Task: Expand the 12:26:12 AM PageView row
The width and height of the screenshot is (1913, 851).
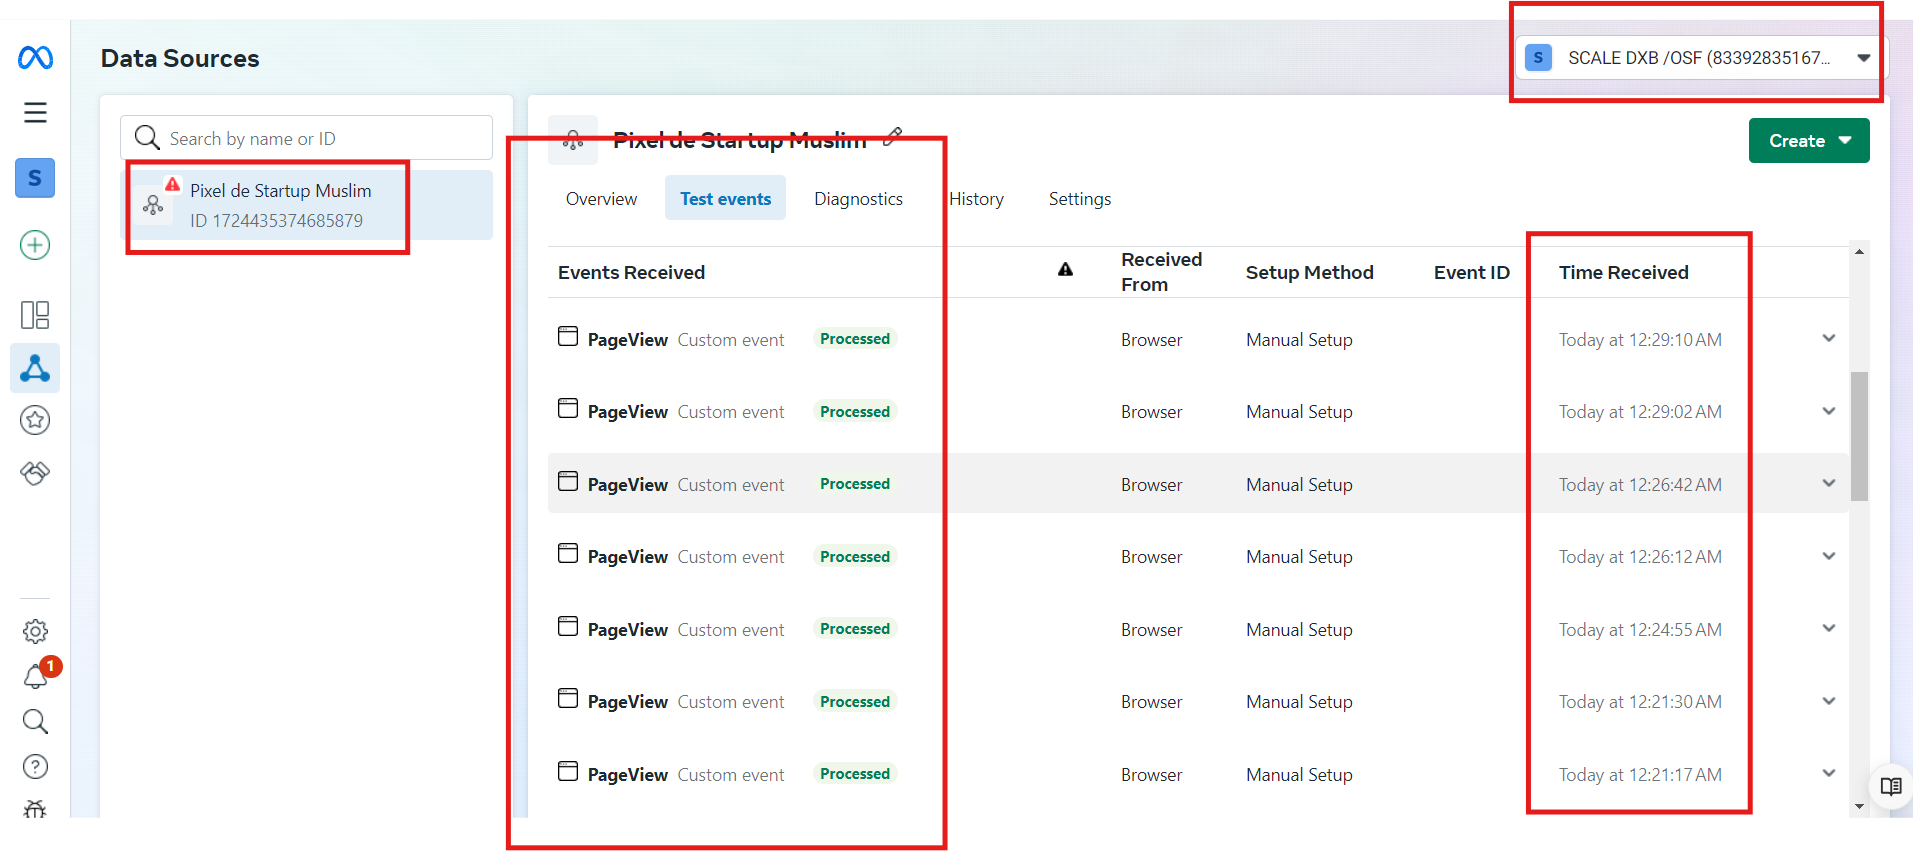Action: pyautogui.click(x=1829, y=556)
